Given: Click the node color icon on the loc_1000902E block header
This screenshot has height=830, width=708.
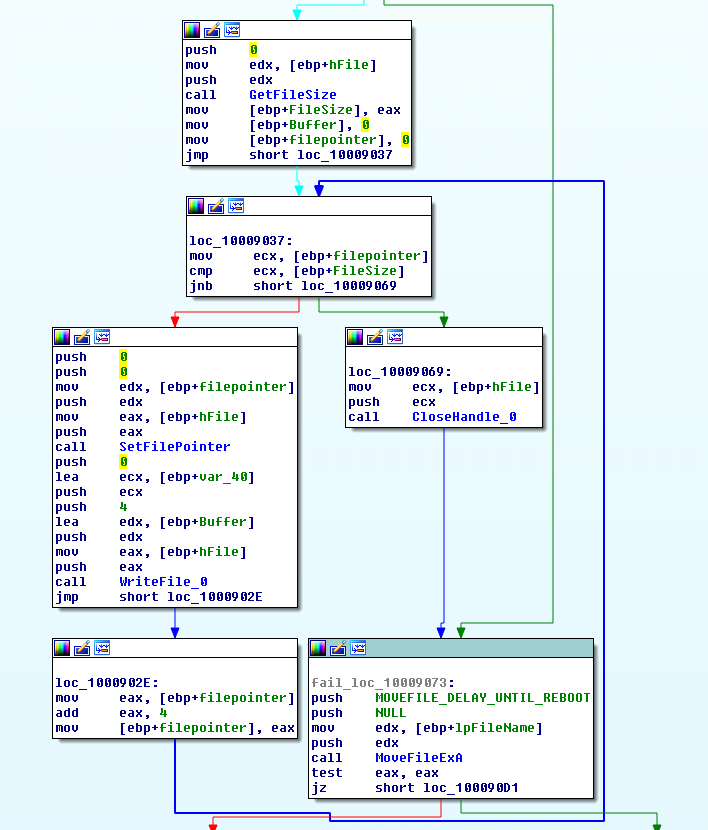Looking at the screenshot, I should click(62, 648).
